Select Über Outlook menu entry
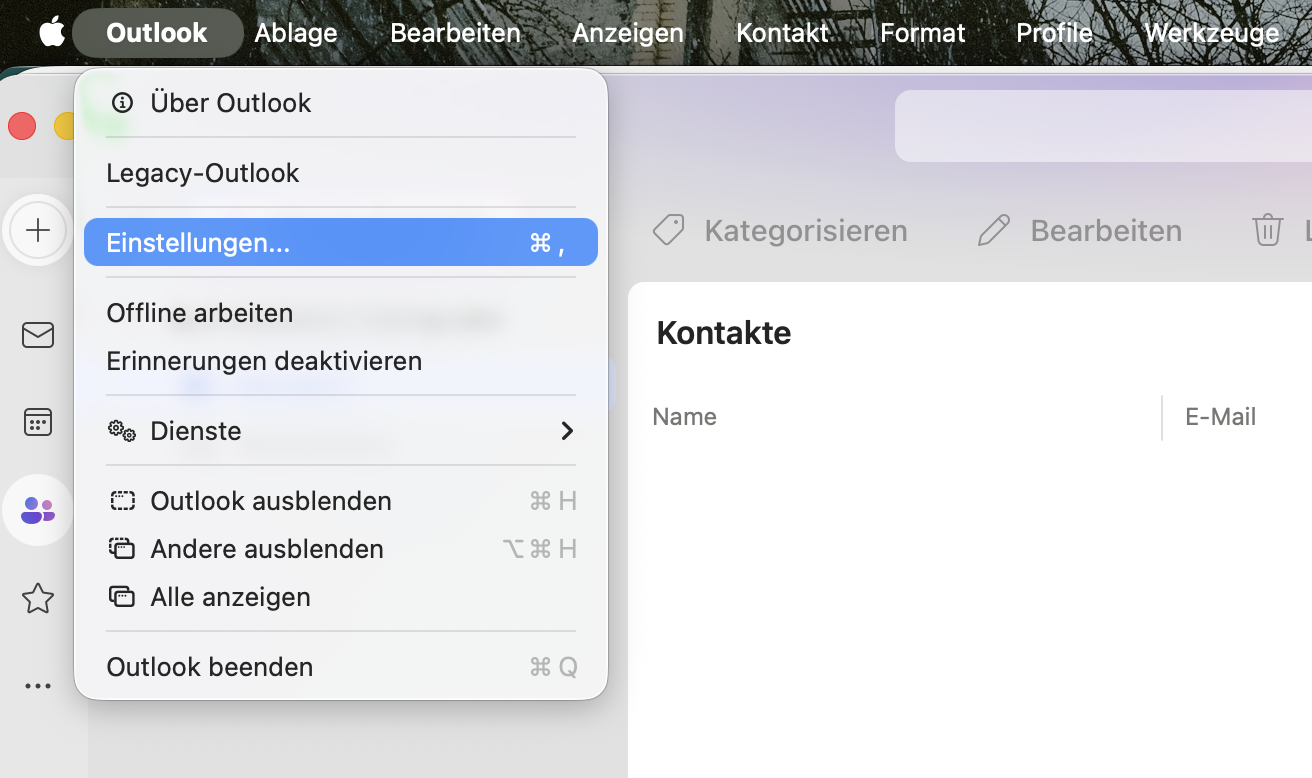Screen dimensions: 1312x778 click(x=230, y=103)
